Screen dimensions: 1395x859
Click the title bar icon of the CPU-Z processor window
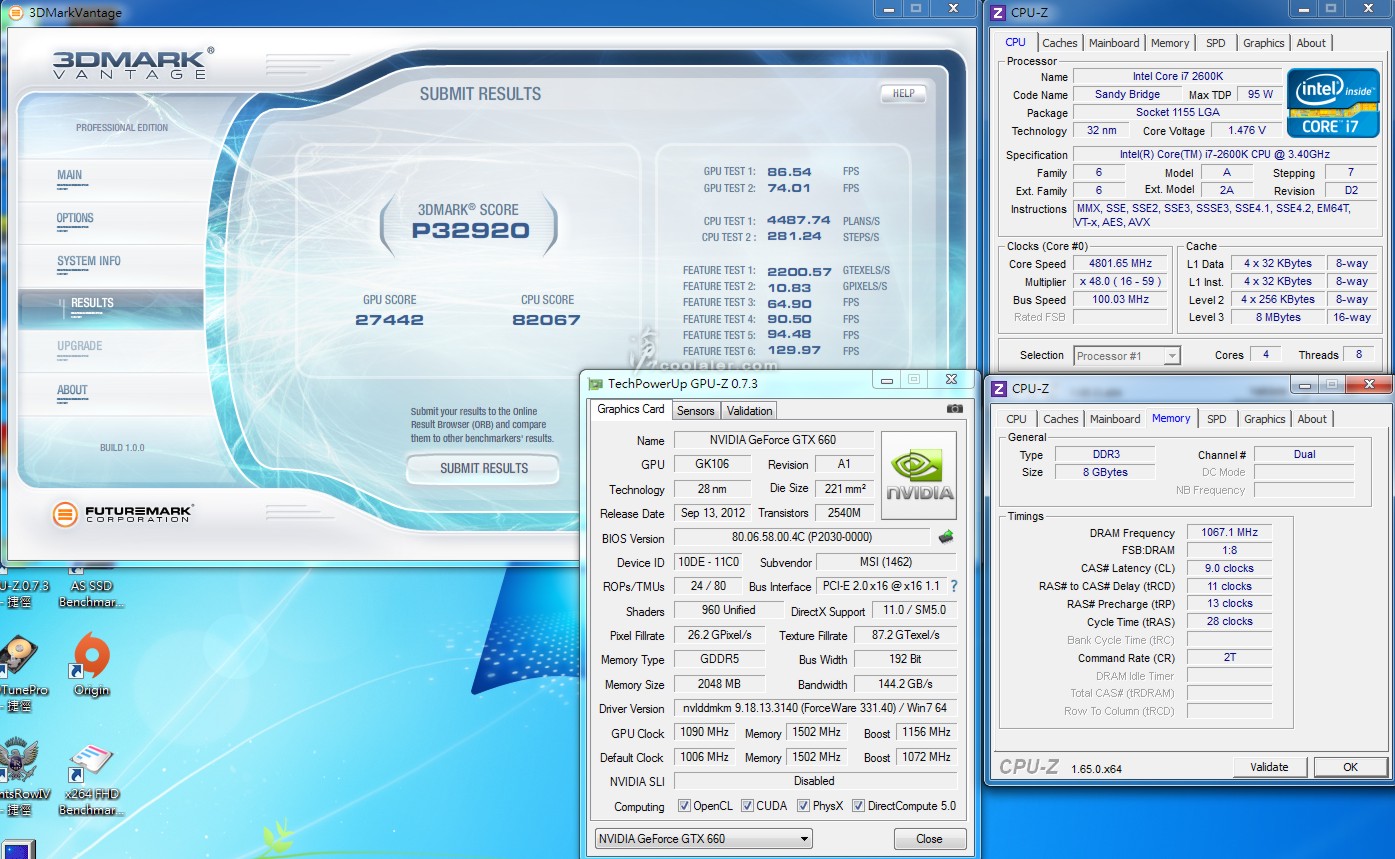(x=998, y=12)
